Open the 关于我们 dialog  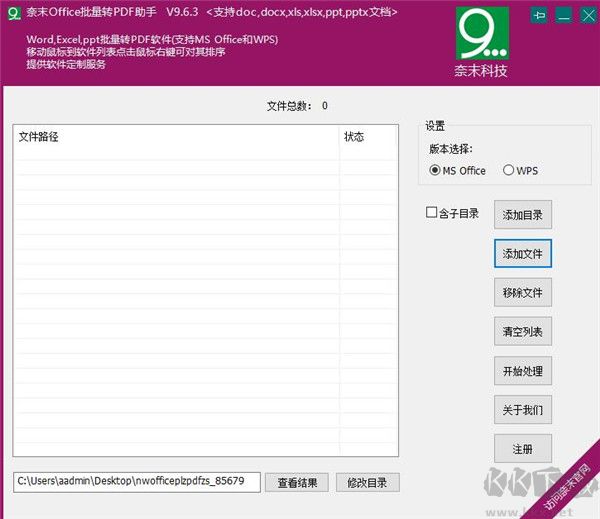click(523, 410)
